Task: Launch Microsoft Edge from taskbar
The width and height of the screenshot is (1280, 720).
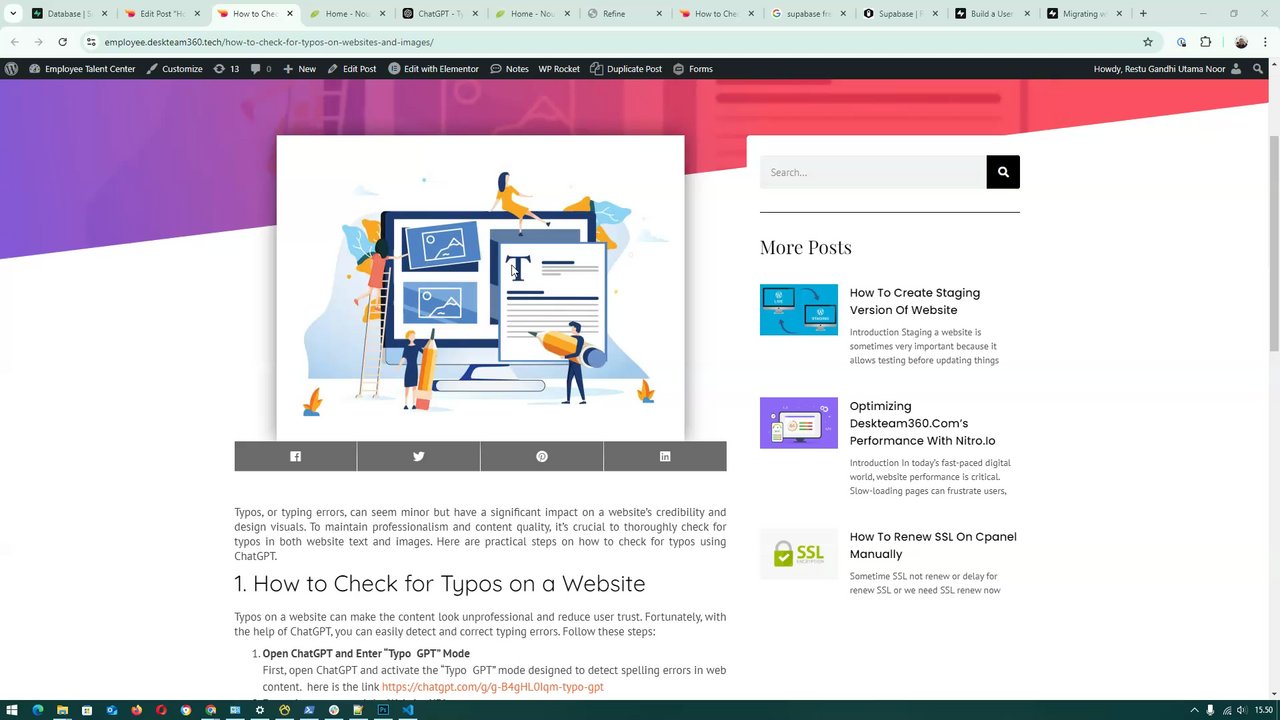Action: 38,710
